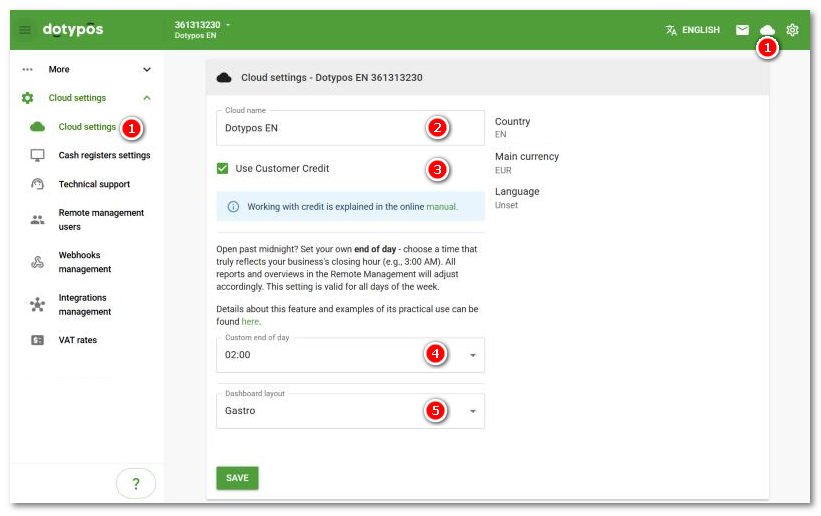Click the green cloud sidebar icon
Image resolution: width=821 pixels, height=516 pixels.
pos(37,127)
